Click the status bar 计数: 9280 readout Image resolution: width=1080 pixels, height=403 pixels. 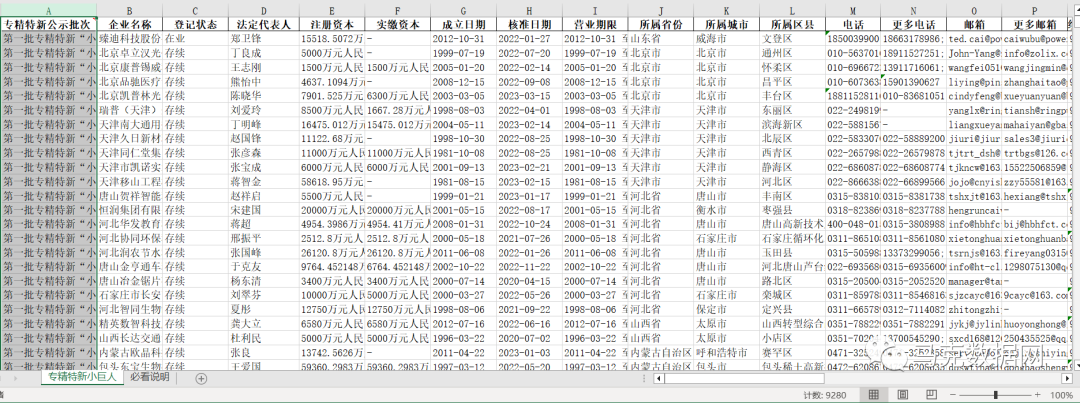[x=824, y=395]
